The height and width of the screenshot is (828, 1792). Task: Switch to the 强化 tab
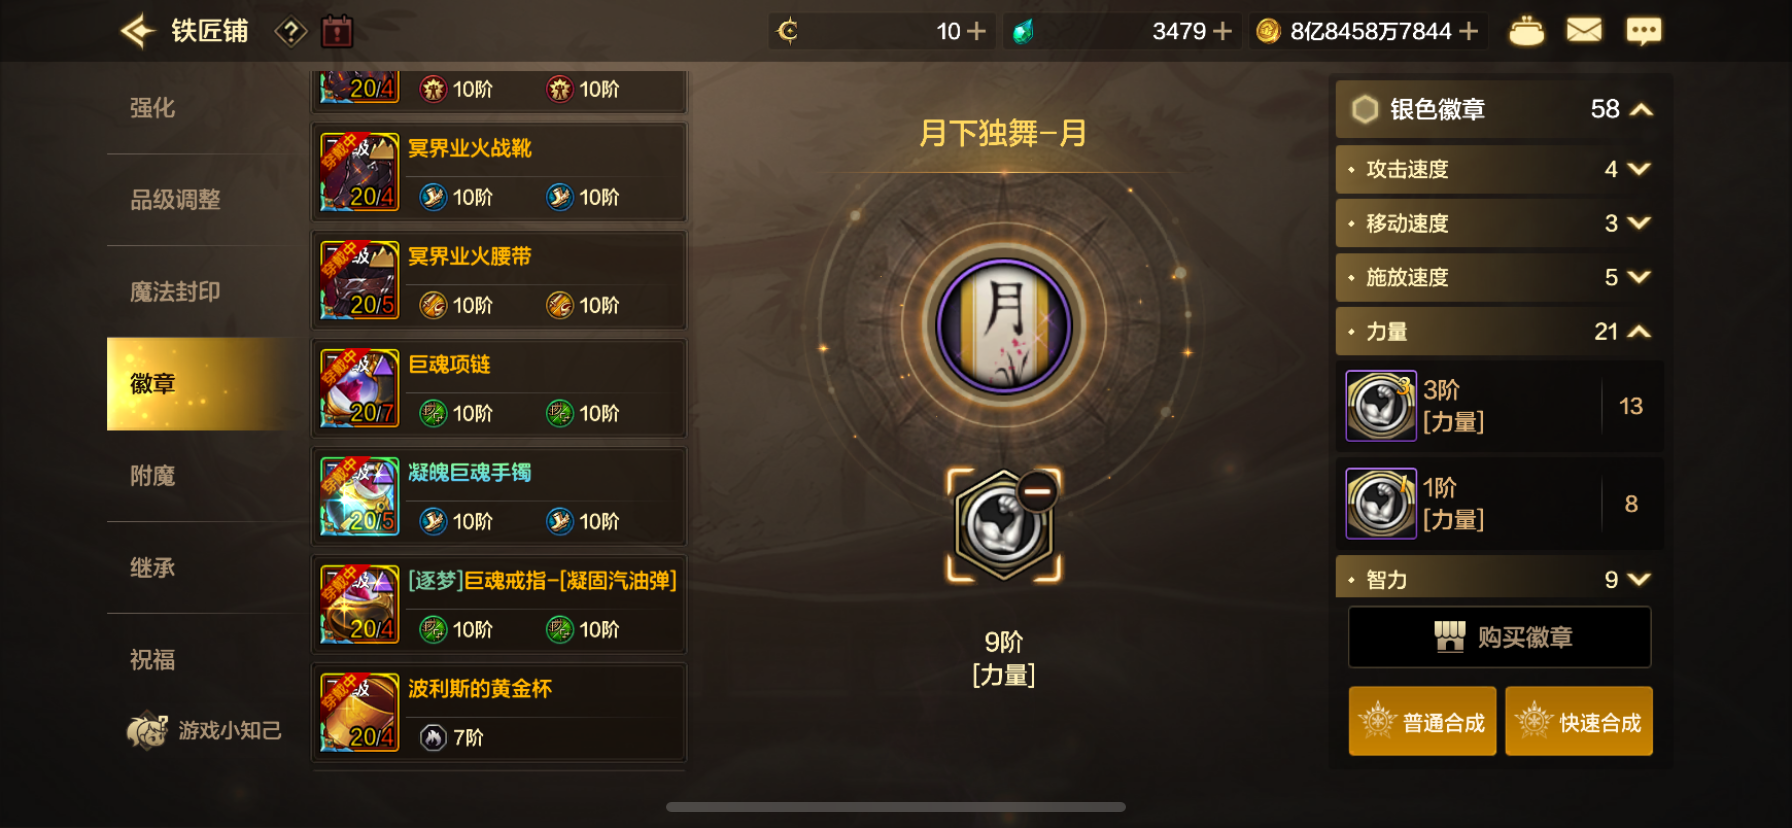(153, 108)
